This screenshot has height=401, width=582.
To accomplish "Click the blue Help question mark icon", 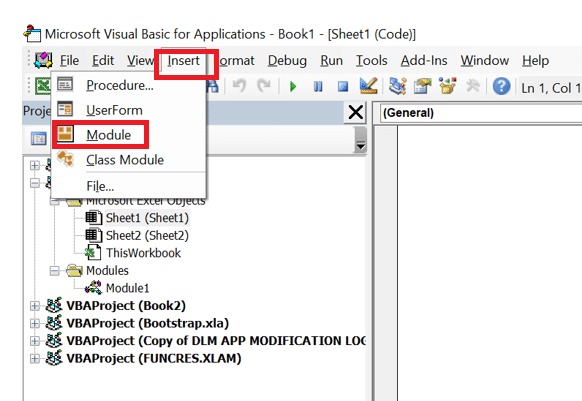I will [x=501, y=87].
